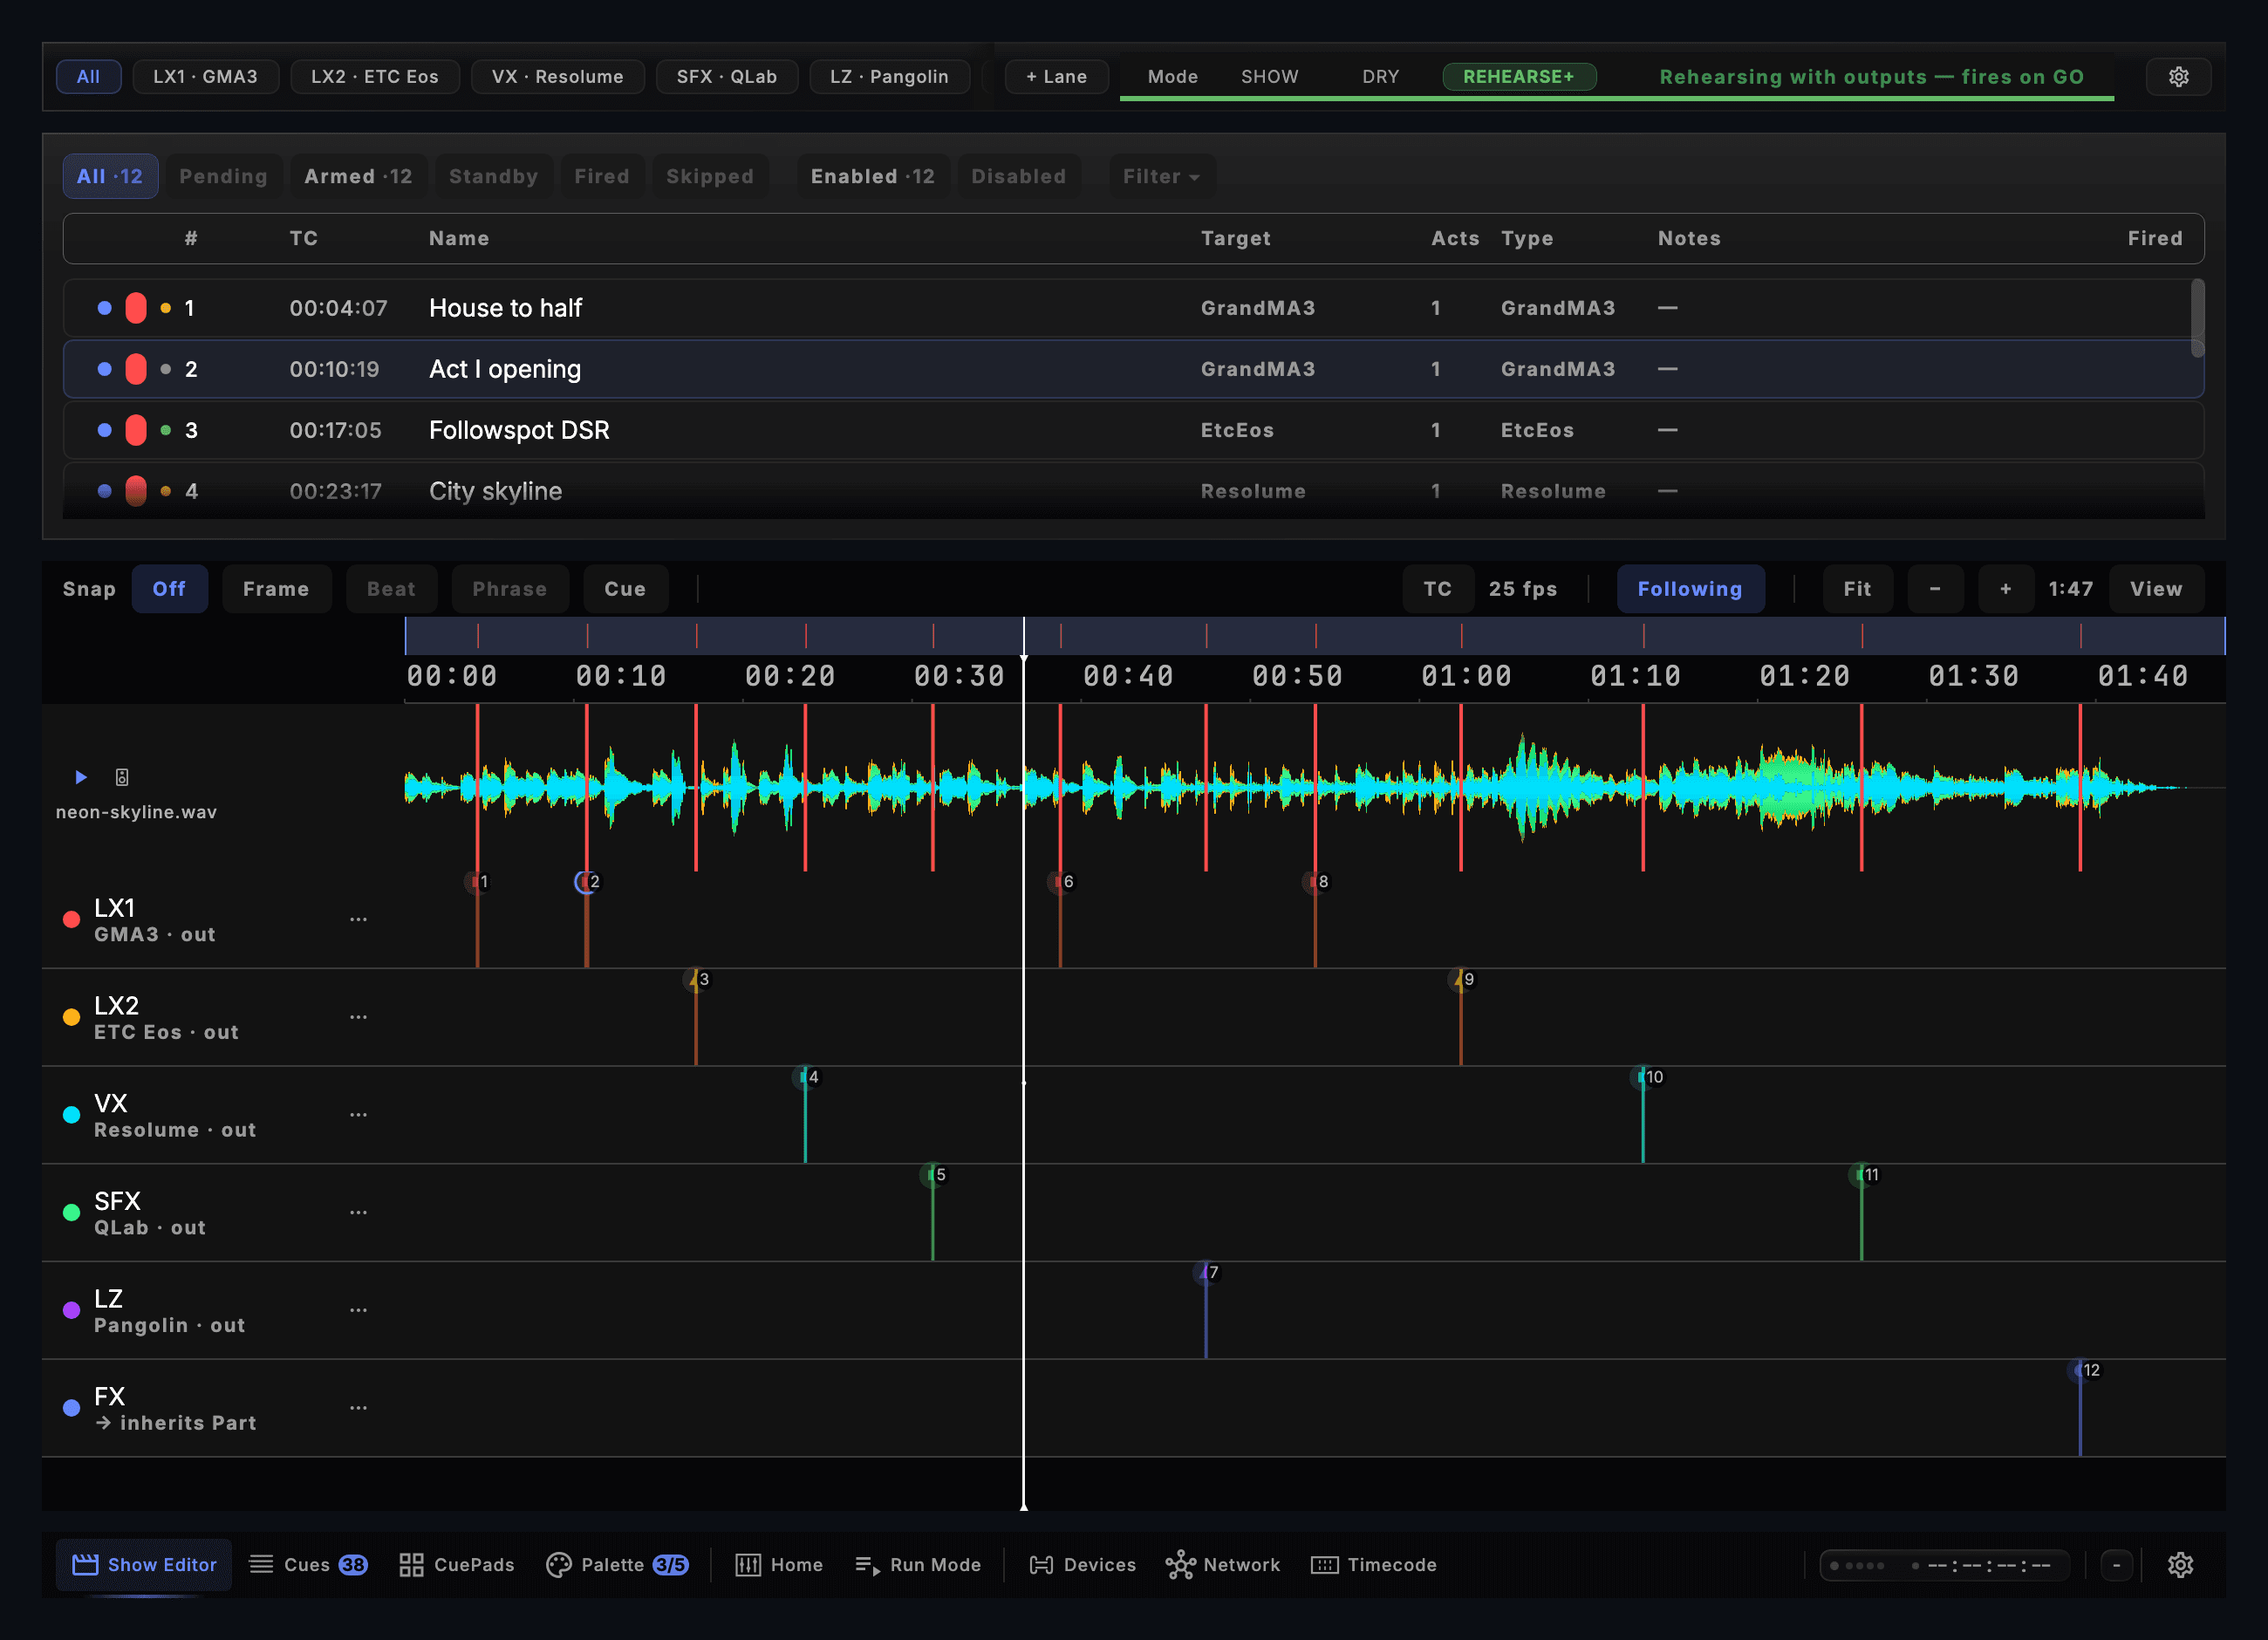Viewport: 2268px width, 1640px height.
Task: Play the neon-skyline.wav audio track
Action: pyautogui.click(x=81, y=777)
